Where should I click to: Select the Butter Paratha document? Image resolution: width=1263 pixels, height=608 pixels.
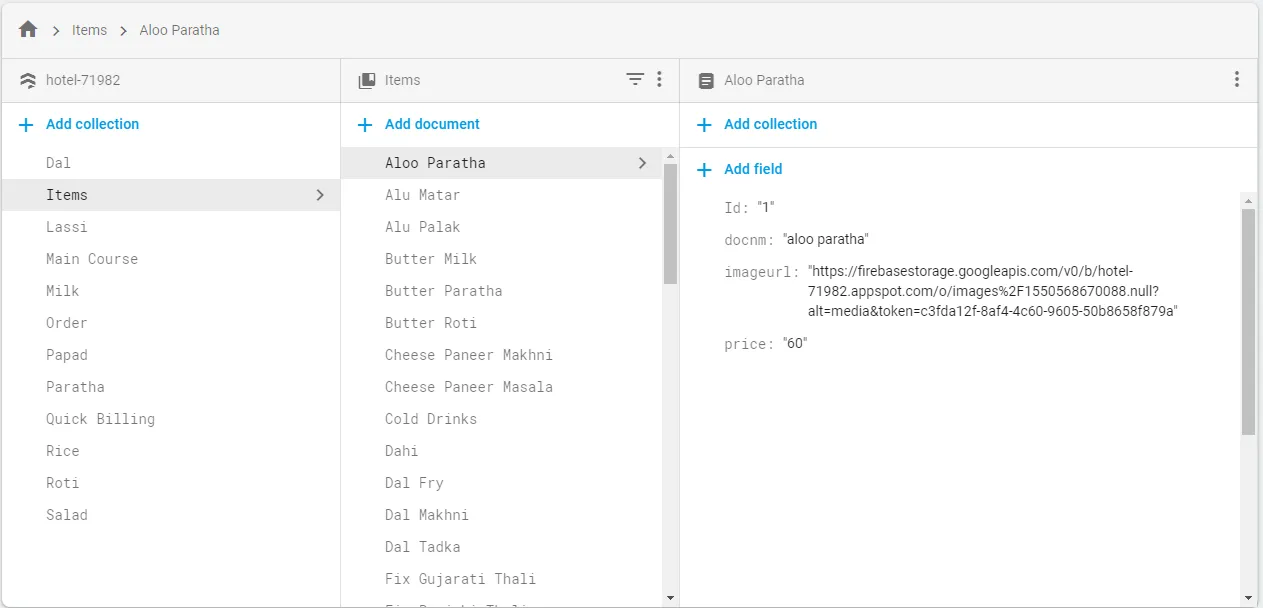point(443,291)
